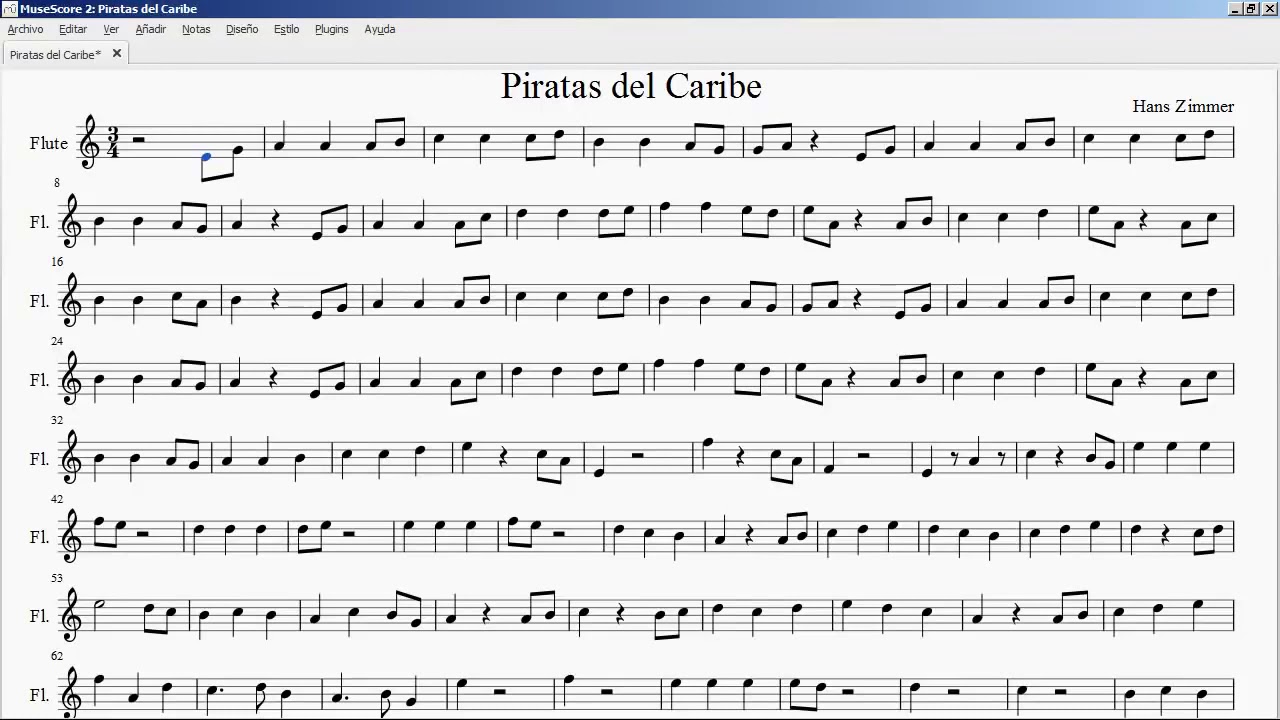Select the half rest in the first measure
This screenshot has width=1280, height=720.
(x=139, y=141)
